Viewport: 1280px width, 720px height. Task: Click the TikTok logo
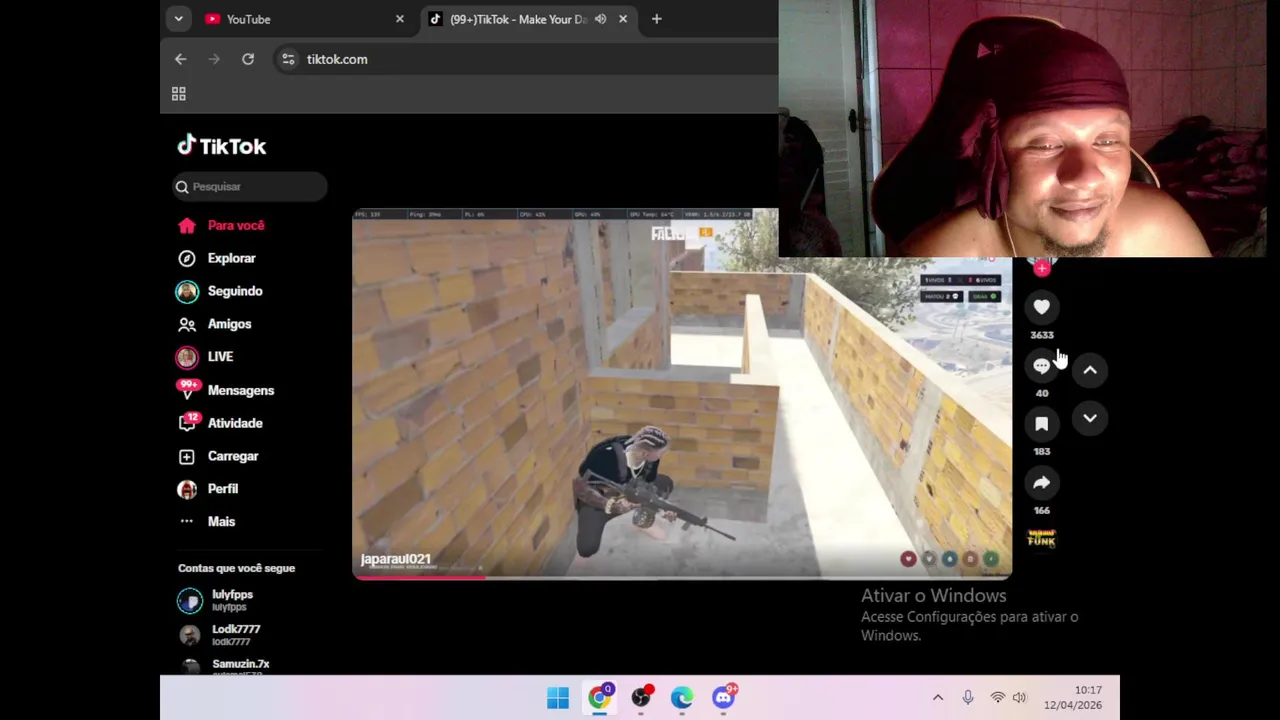click(x=222, y=146)
